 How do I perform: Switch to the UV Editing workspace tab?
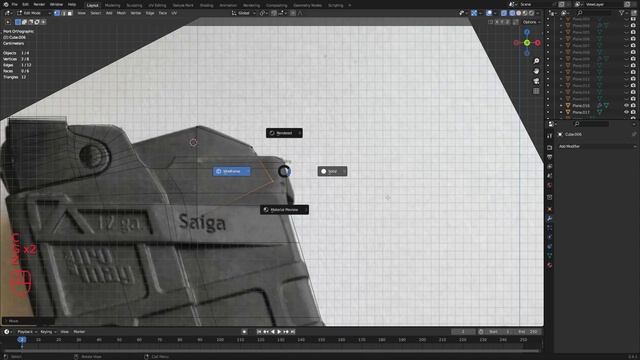(158, 5)
